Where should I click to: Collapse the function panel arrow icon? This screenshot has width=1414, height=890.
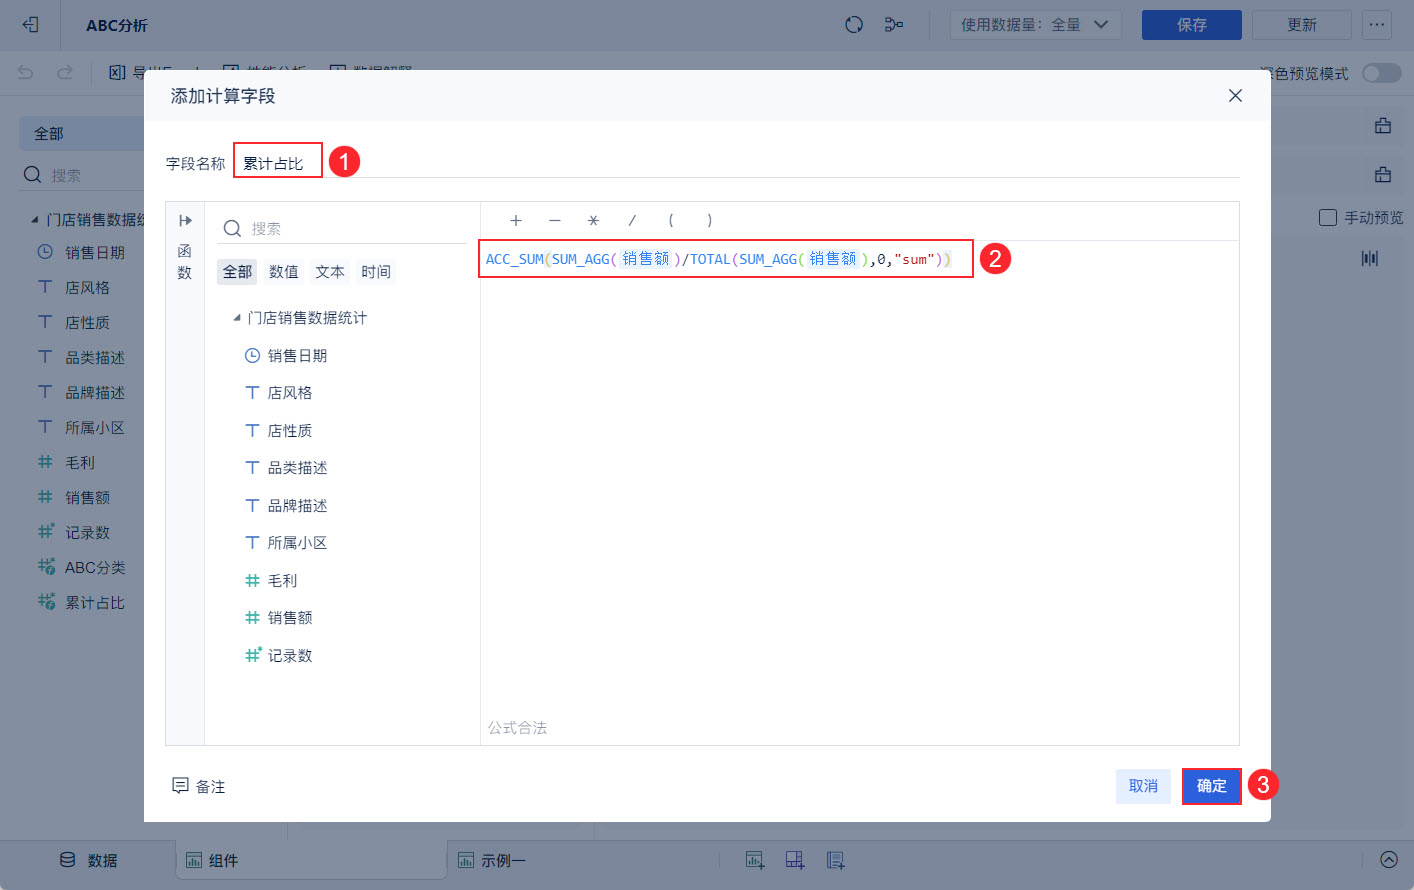(185, 221)
